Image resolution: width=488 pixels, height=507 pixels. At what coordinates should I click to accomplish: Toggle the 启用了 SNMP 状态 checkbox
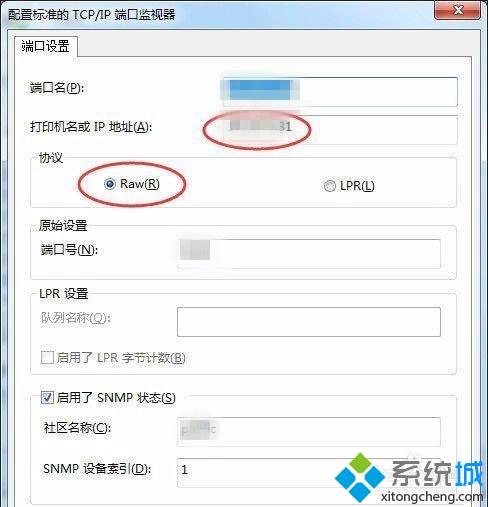click(47, 397)
